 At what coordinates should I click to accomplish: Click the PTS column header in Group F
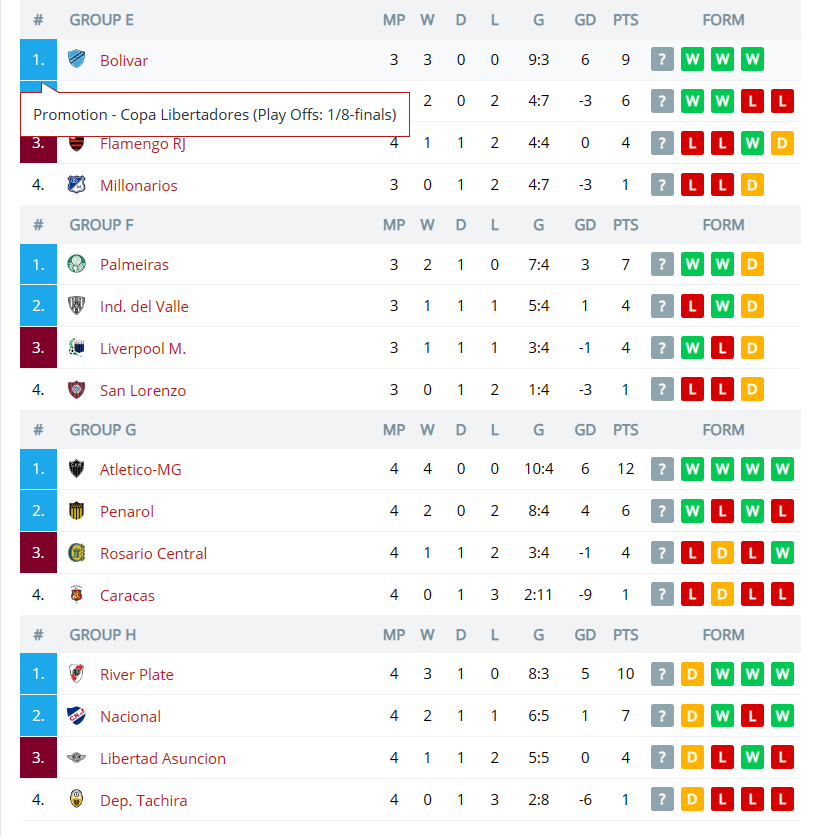click(625, 225)
